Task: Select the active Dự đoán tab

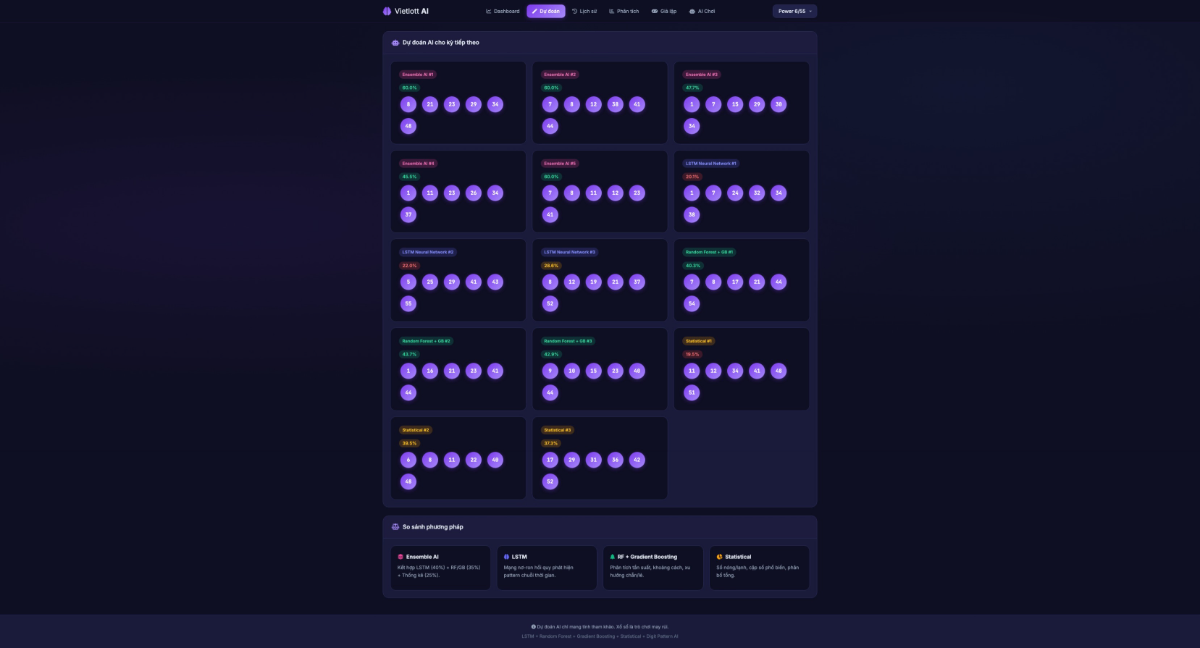Action: pos(546,11)
